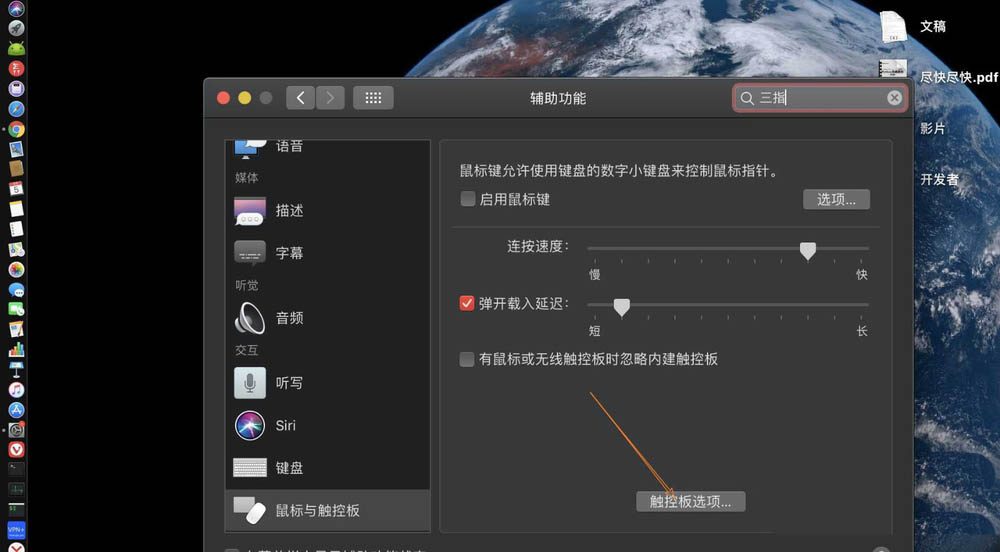The image size is (1000, 552).
Task: Open Maps app in the Dock
Action: click(16, 249)
